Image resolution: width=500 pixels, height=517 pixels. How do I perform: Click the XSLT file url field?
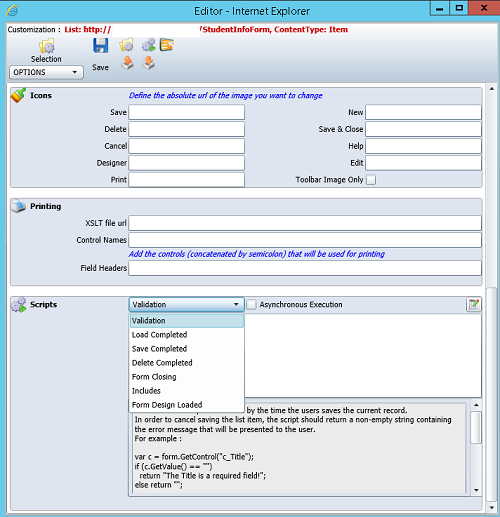coord(305,223)
